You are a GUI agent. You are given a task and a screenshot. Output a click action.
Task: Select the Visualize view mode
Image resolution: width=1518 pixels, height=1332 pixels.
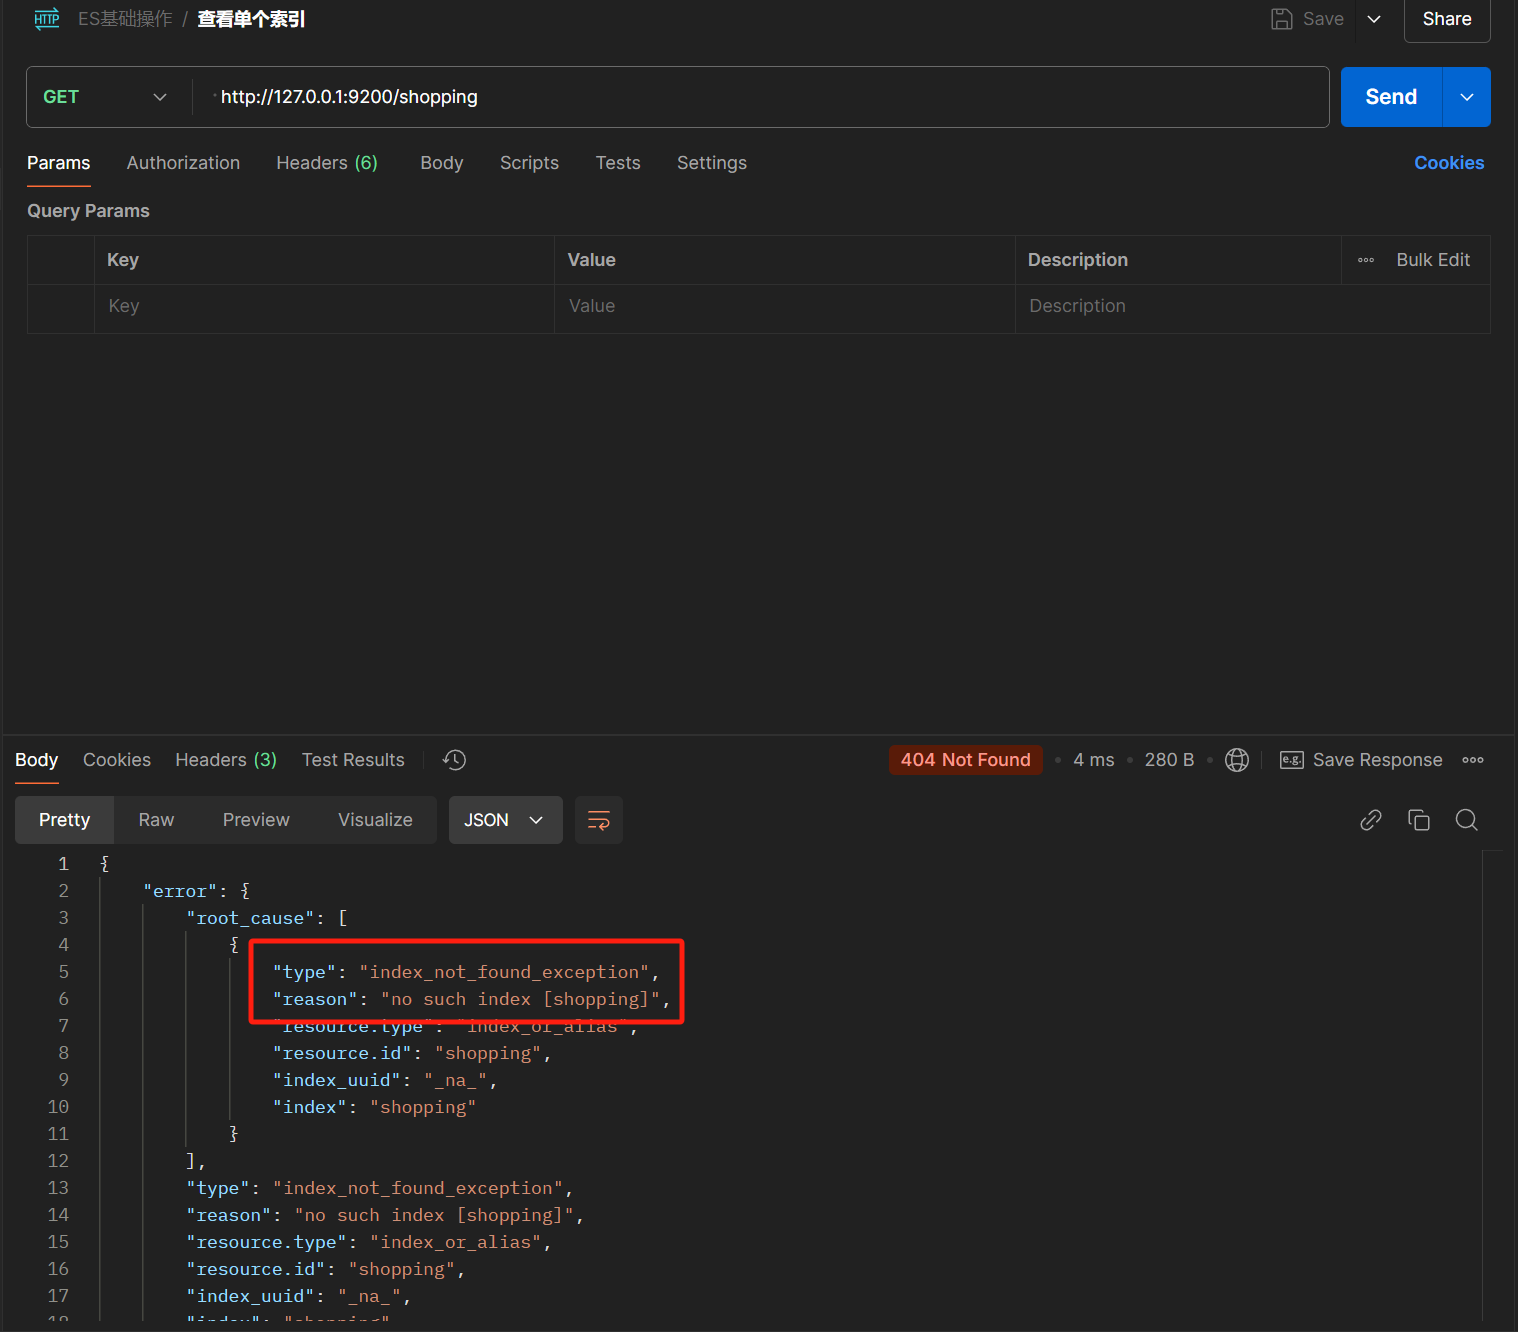coord(375,820)
